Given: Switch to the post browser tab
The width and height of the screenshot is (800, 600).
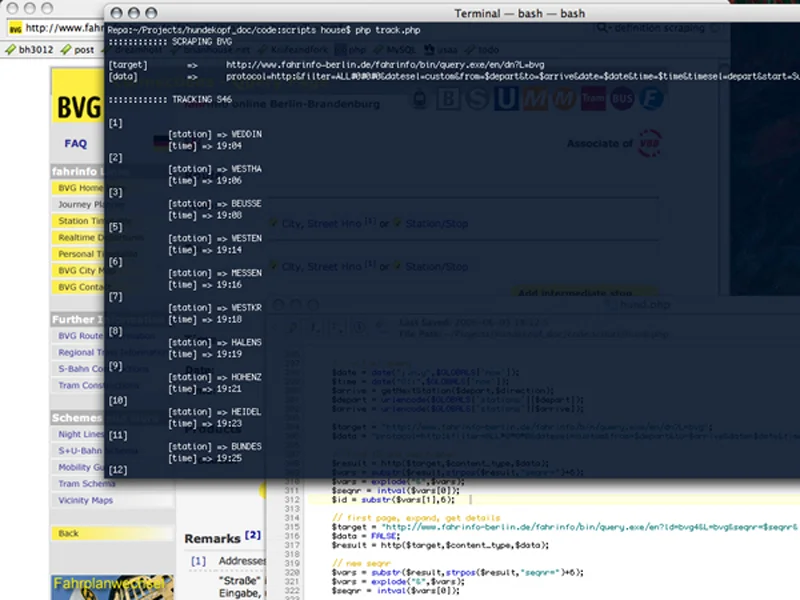Looking at the screenshot, I should click(x=82, y=48).
